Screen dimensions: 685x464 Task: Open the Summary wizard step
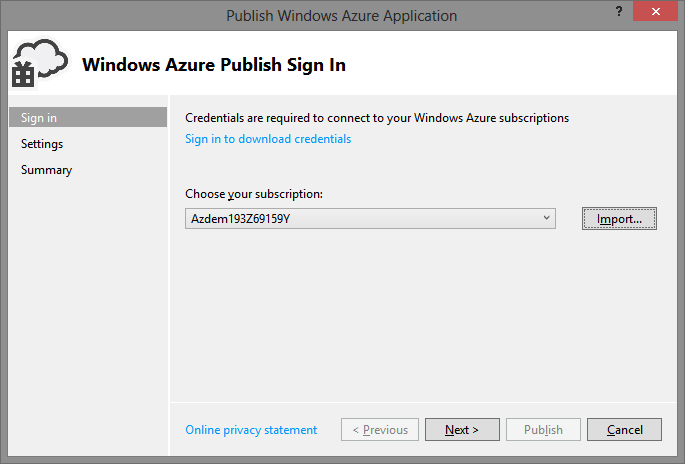click(46, 170)
